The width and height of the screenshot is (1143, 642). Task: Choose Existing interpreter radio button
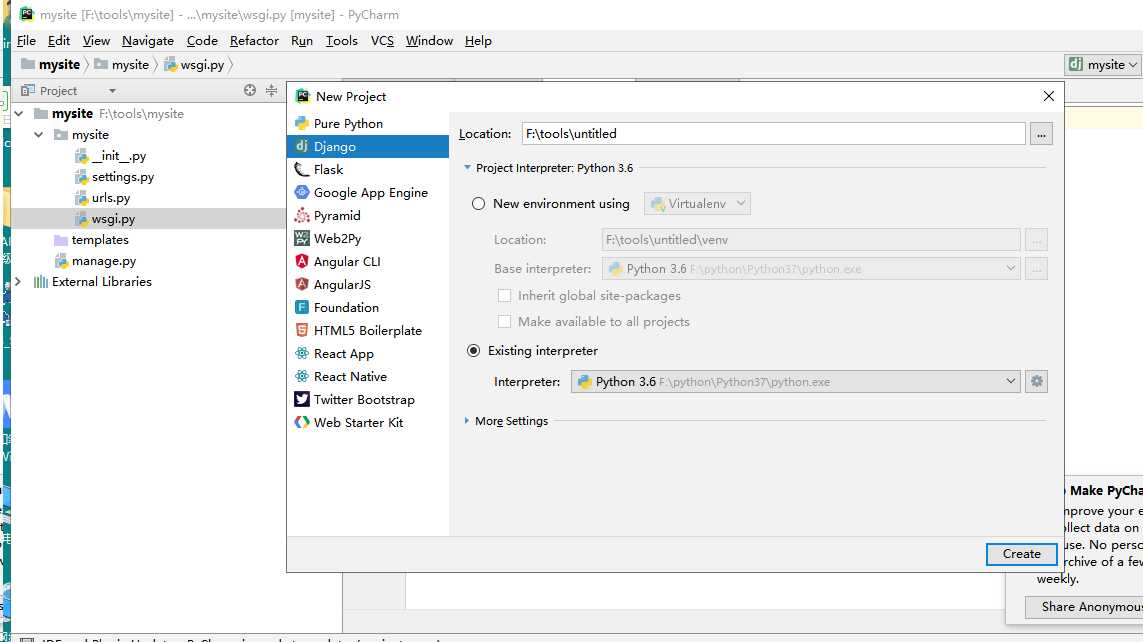coord(474,351)
